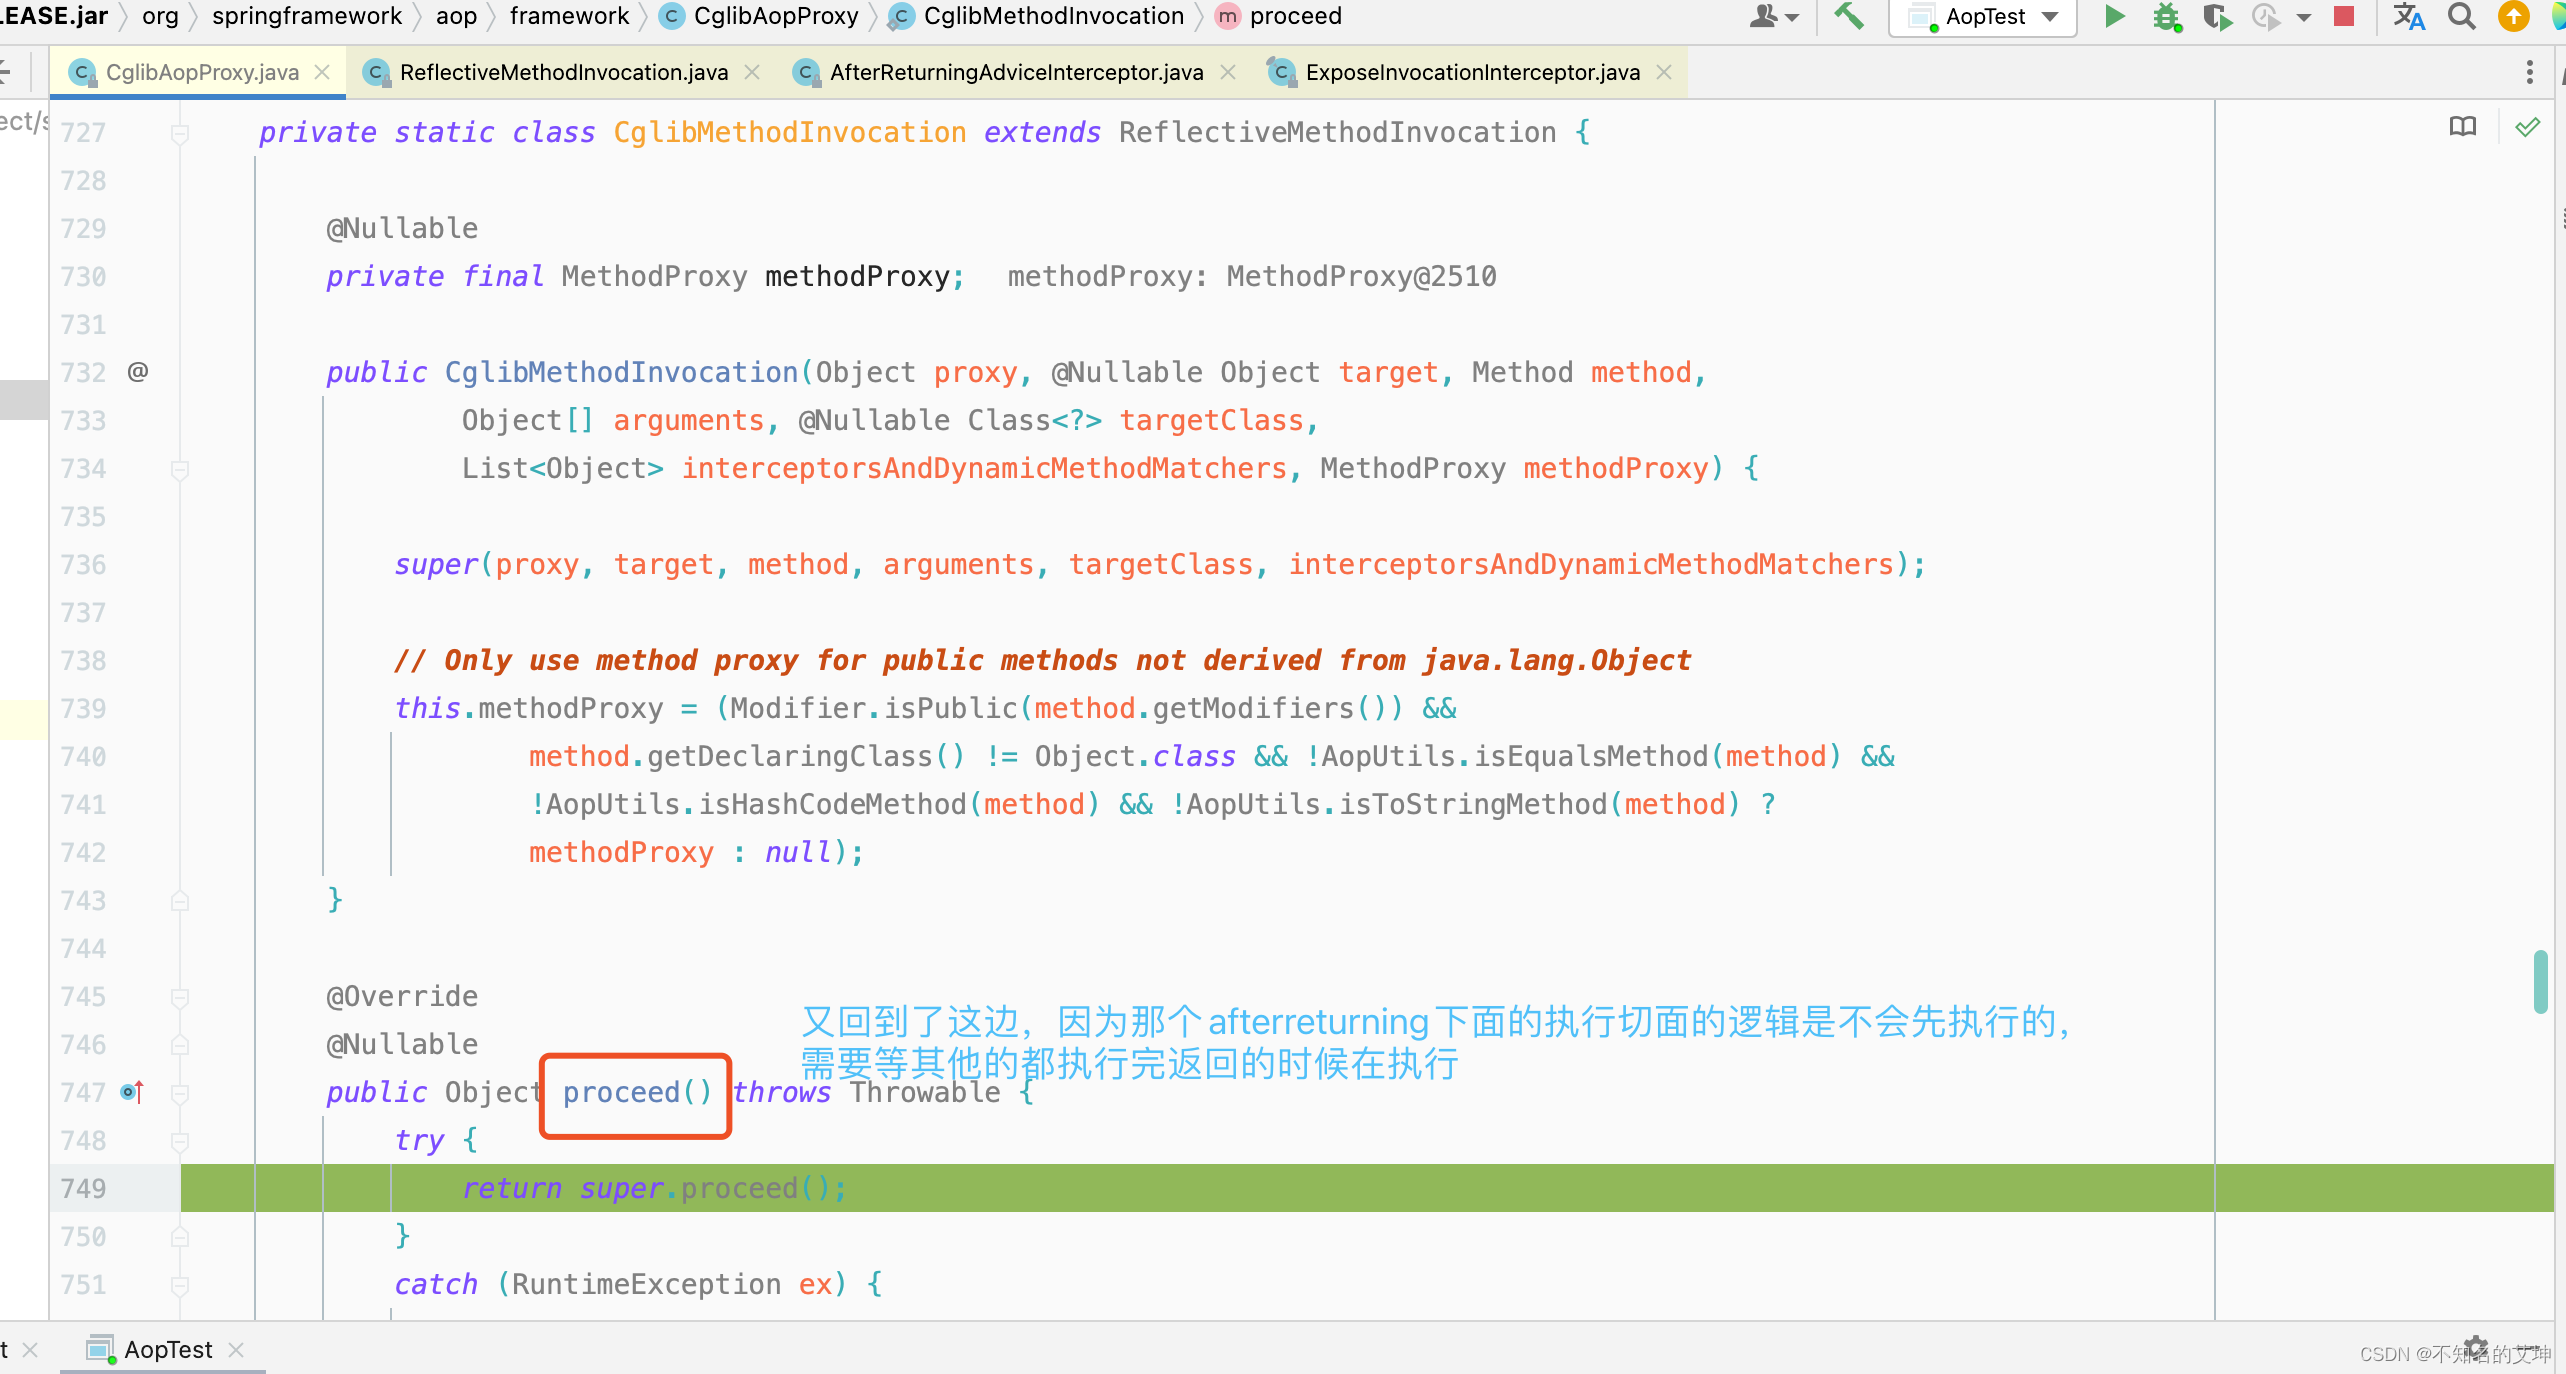The image size is (2566, 1374).
Task: Click the @ gutter marker on line 732
Action: point(138,372)
